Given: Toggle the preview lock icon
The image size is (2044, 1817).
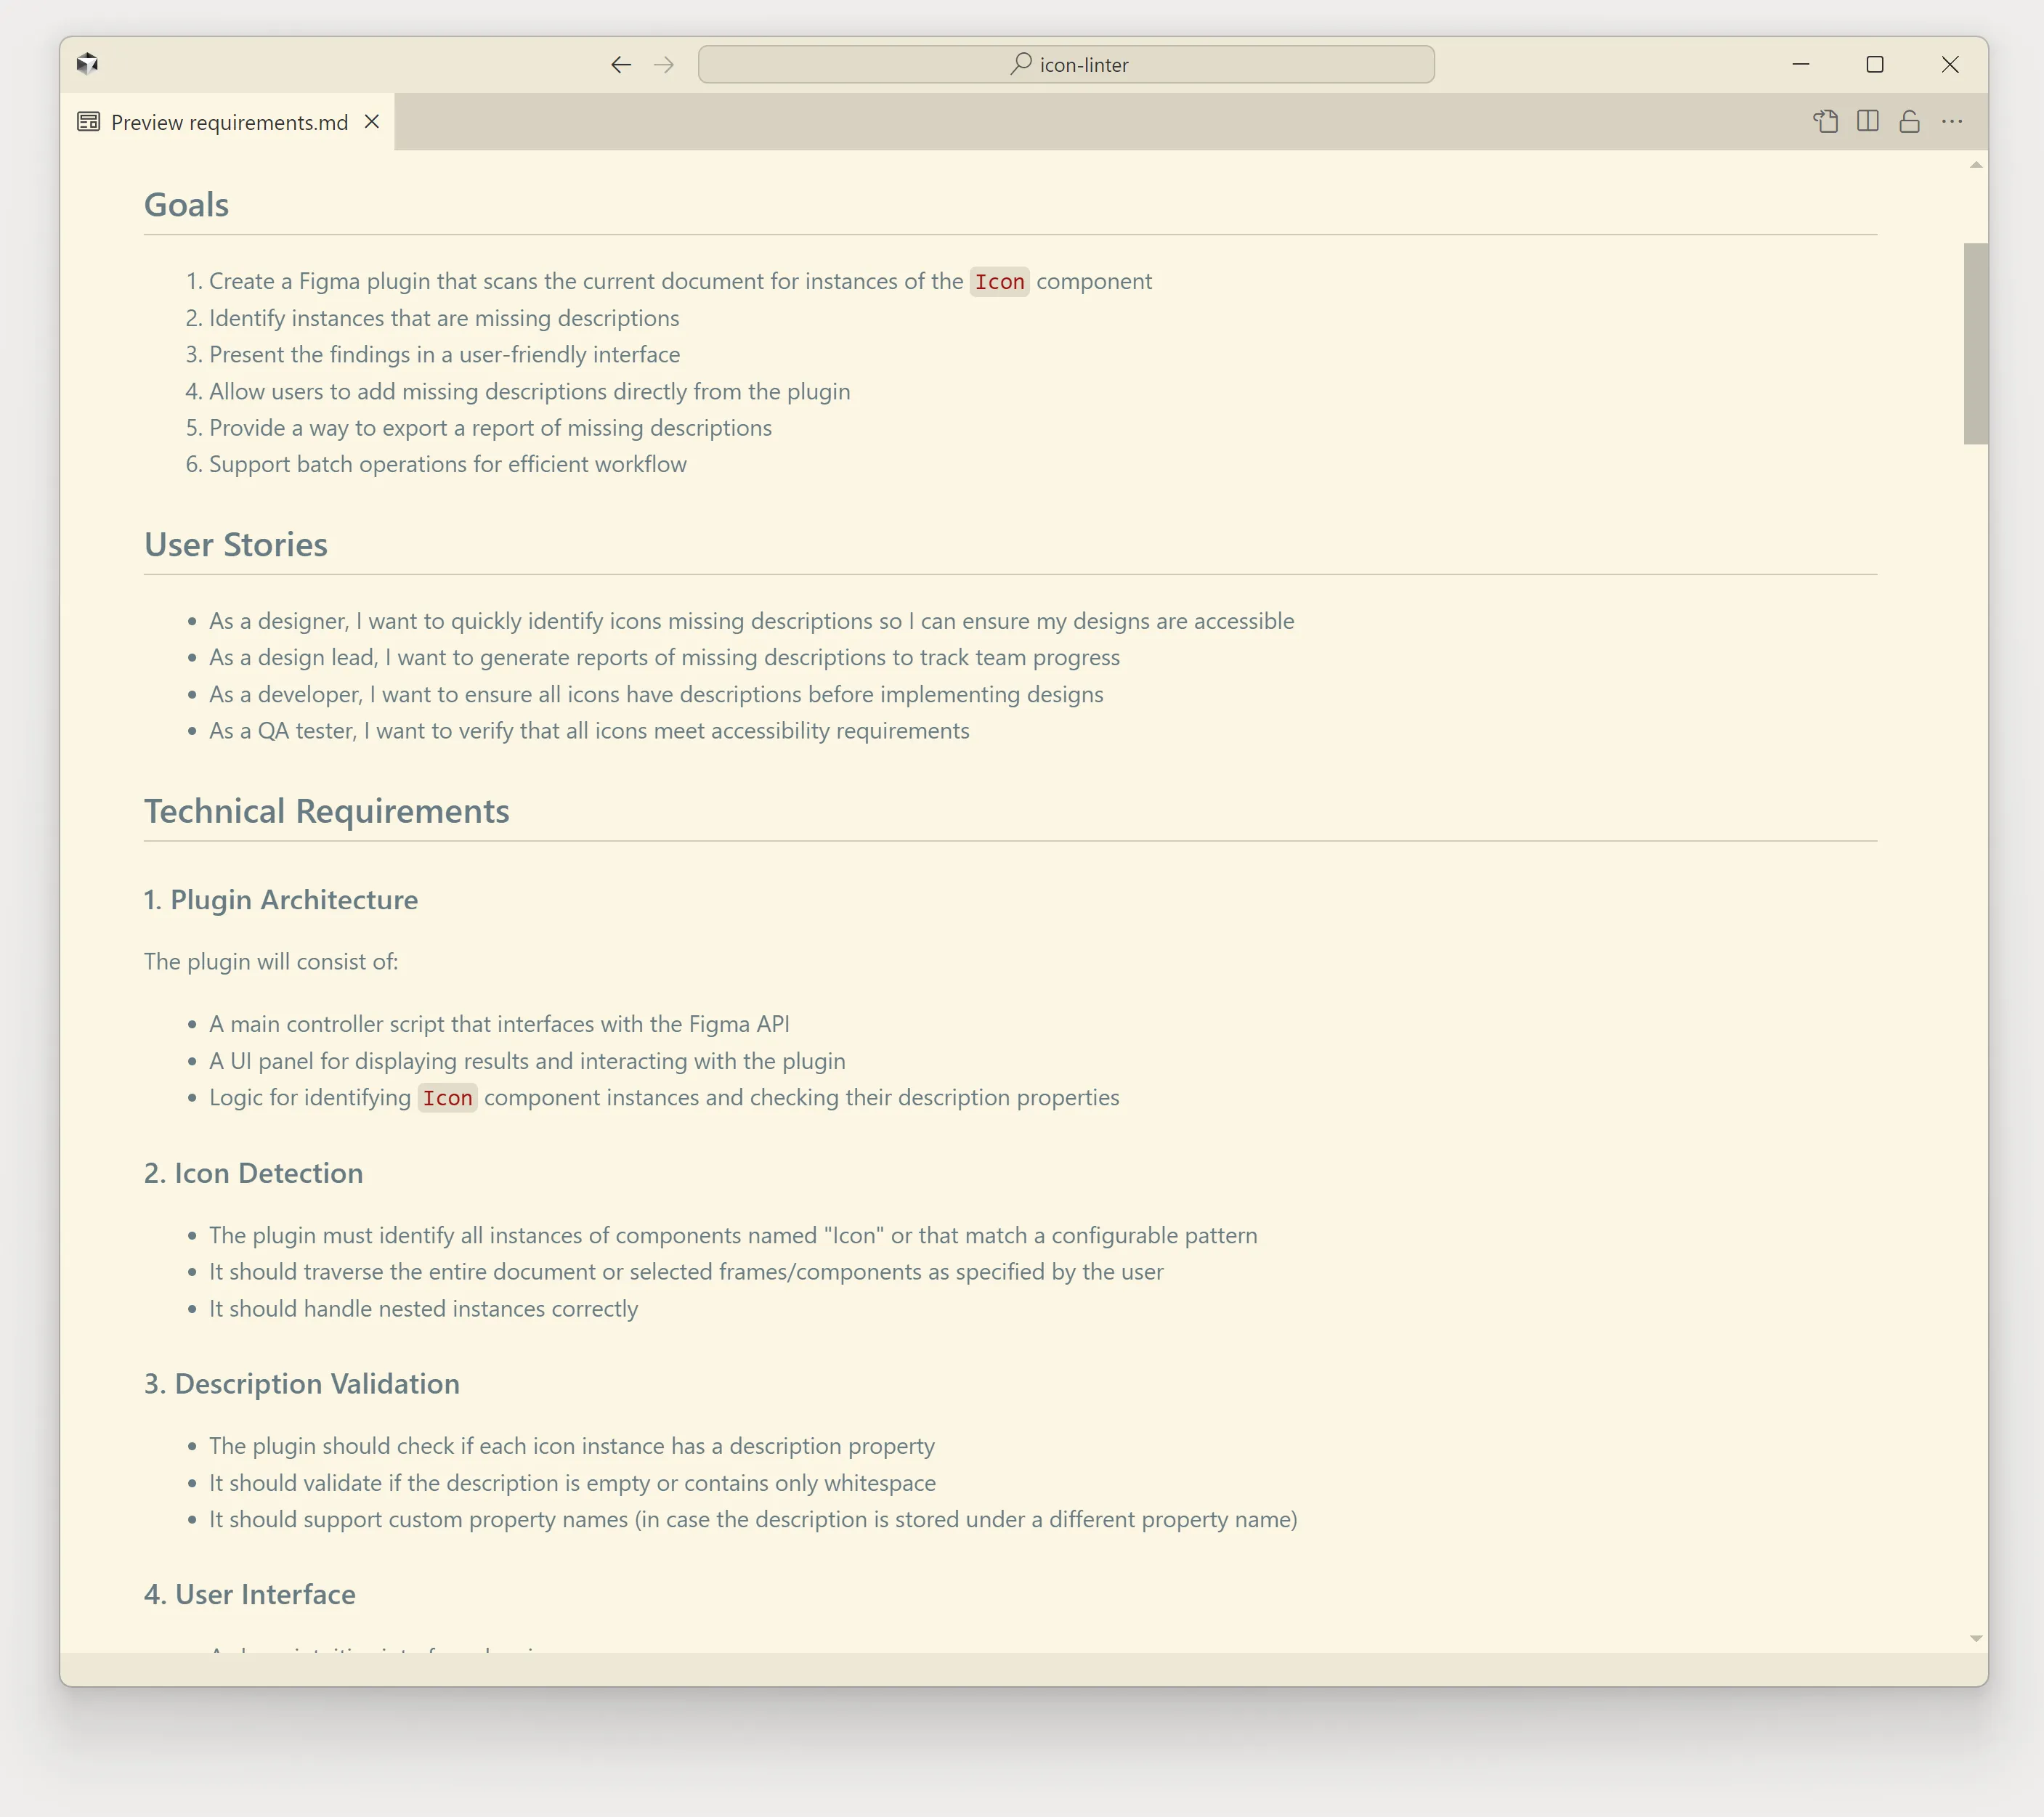Looking at the screenshot, I should pos(1910,121).
